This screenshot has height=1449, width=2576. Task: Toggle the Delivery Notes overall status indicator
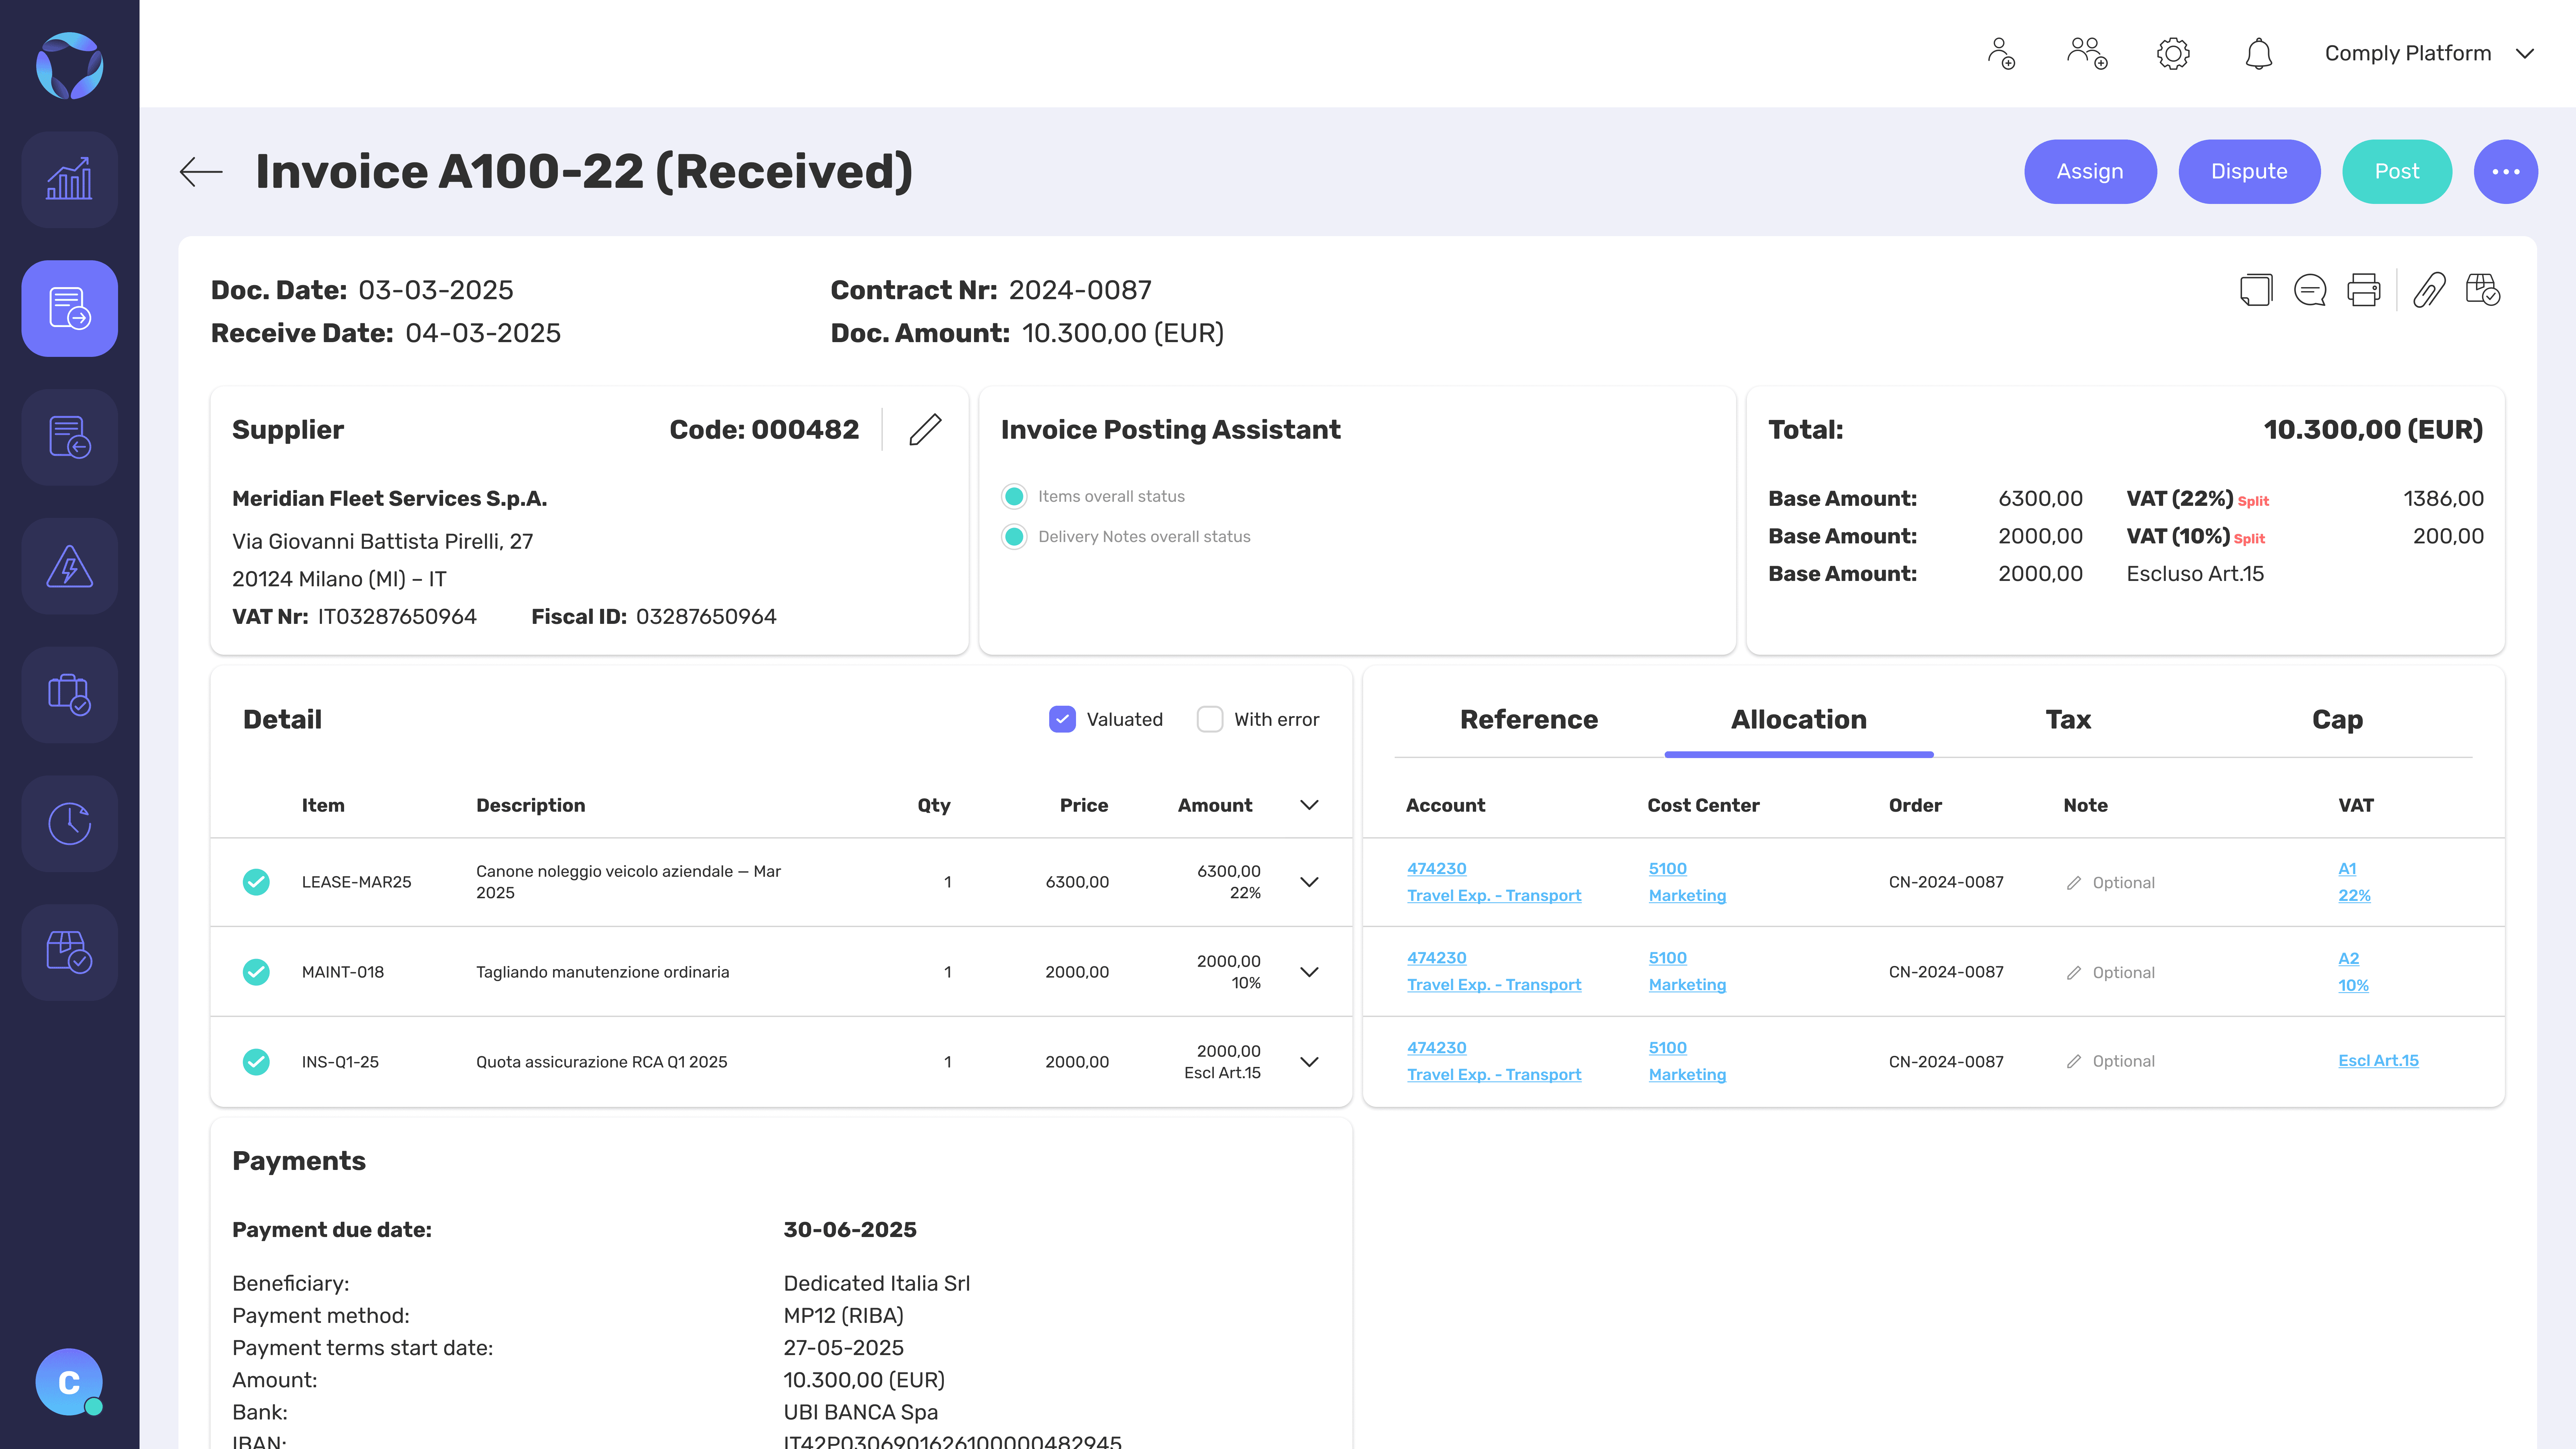tap(1014, 537)
